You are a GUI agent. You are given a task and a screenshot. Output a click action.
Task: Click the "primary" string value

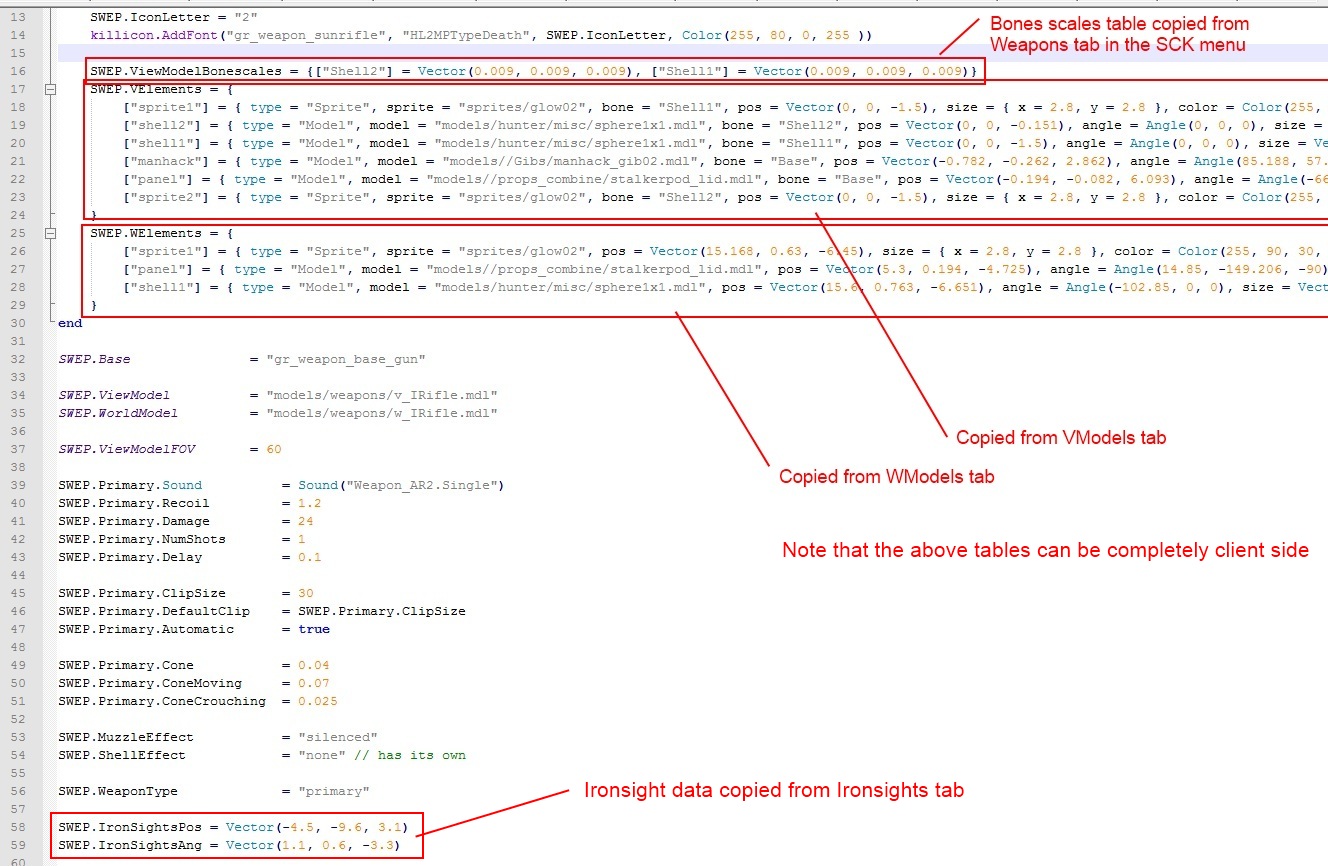(334, 792)
